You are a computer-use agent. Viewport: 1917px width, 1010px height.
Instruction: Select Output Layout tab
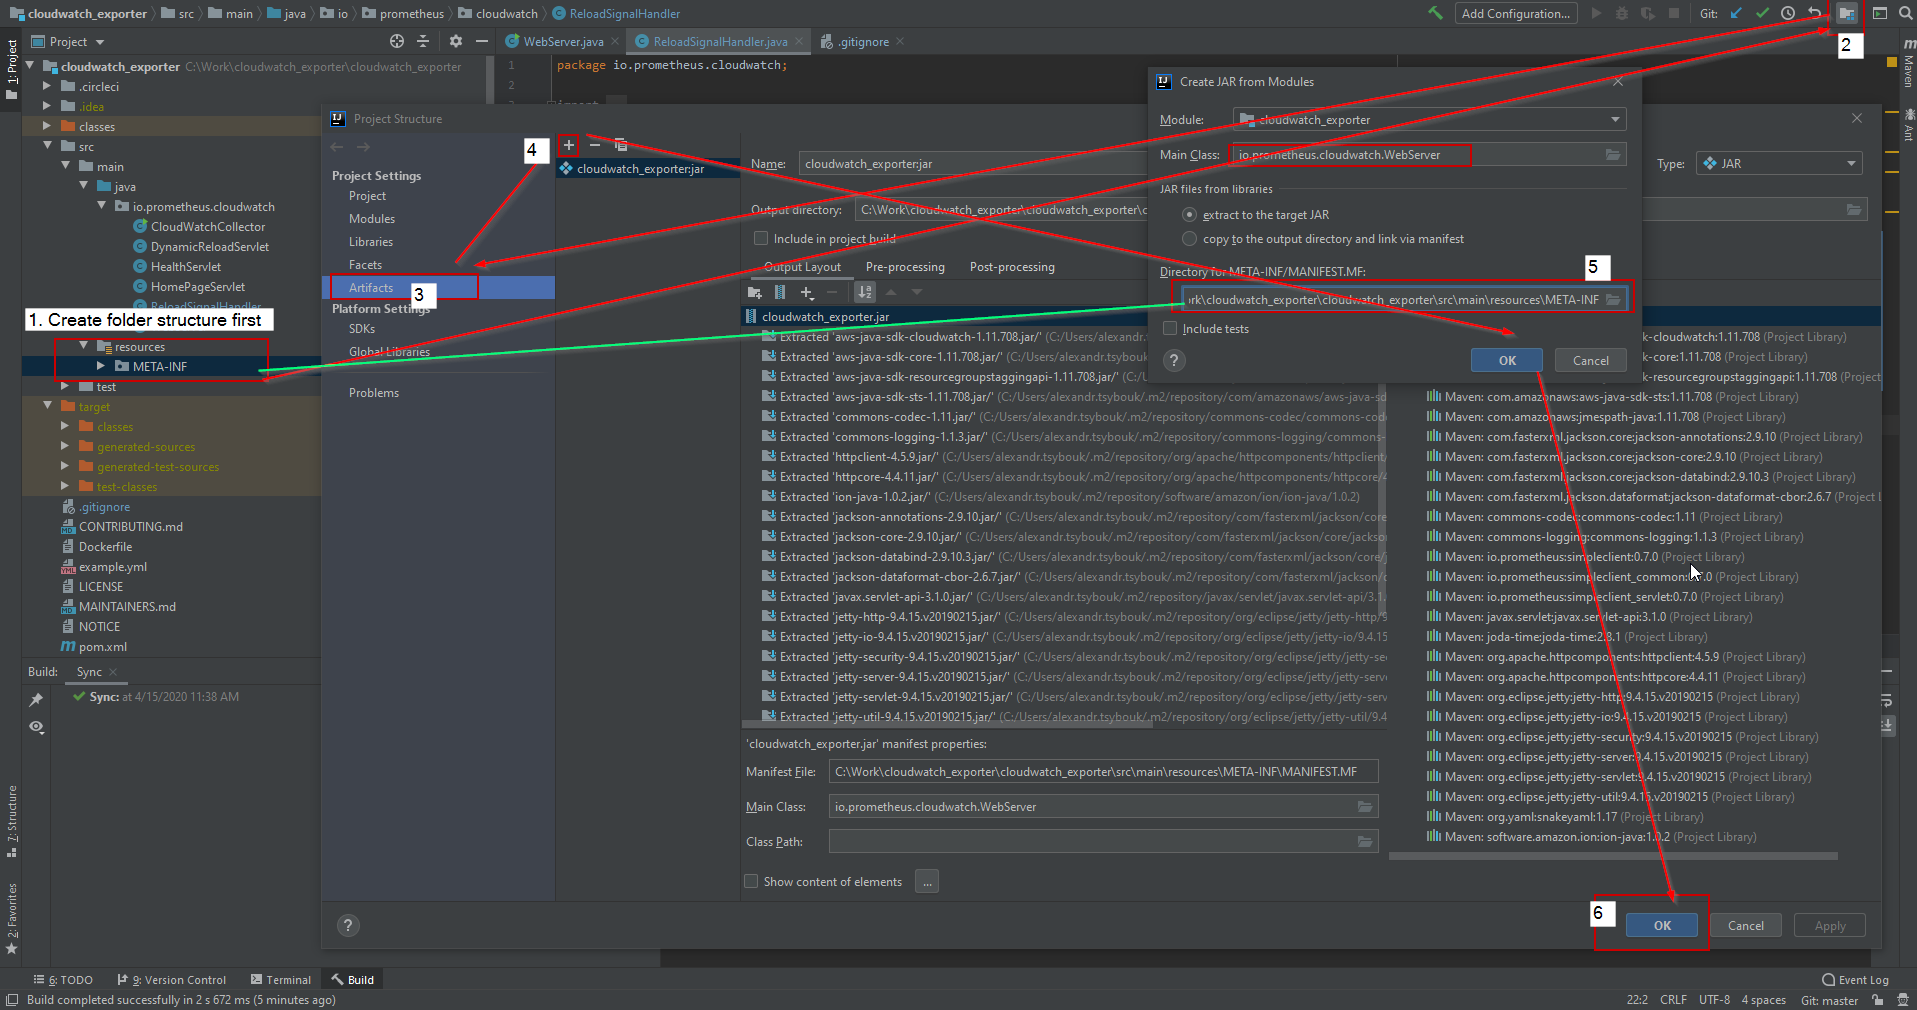(802, 267)
